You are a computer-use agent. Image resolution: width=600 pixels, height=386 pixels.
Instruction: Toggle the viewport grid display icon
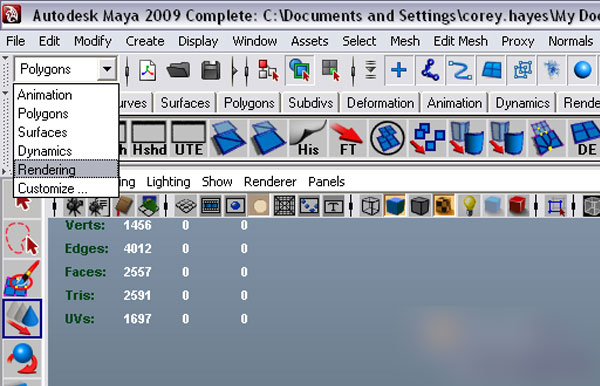point(186,206)
